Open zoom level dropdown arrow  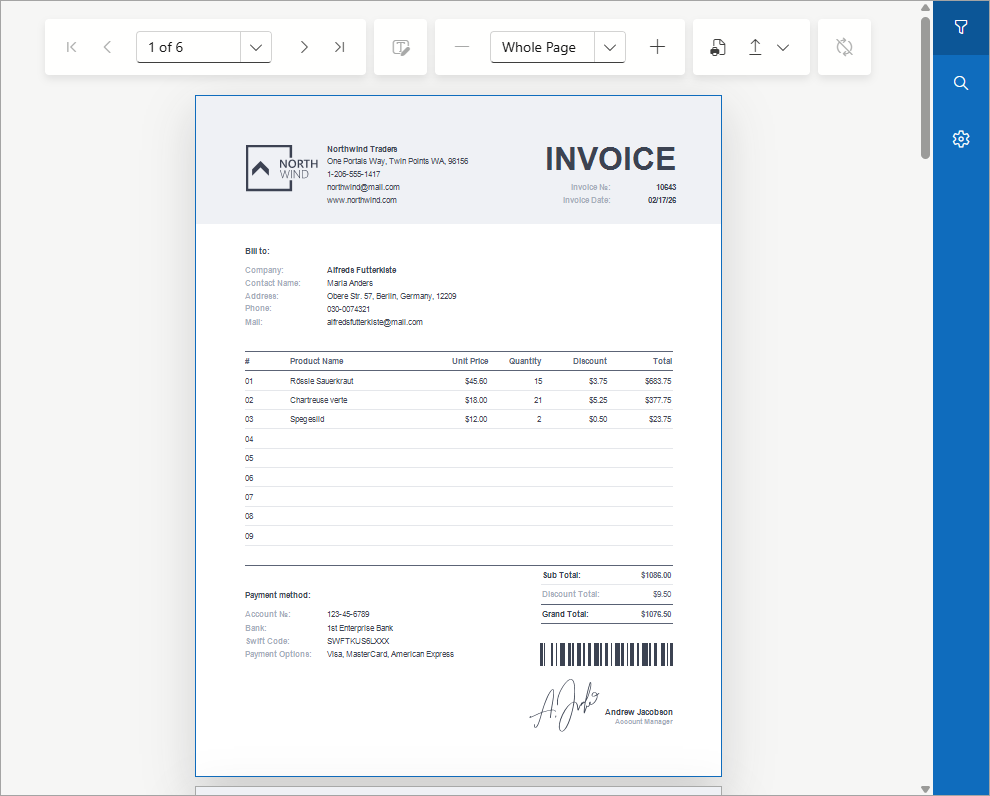coord(610,47)
